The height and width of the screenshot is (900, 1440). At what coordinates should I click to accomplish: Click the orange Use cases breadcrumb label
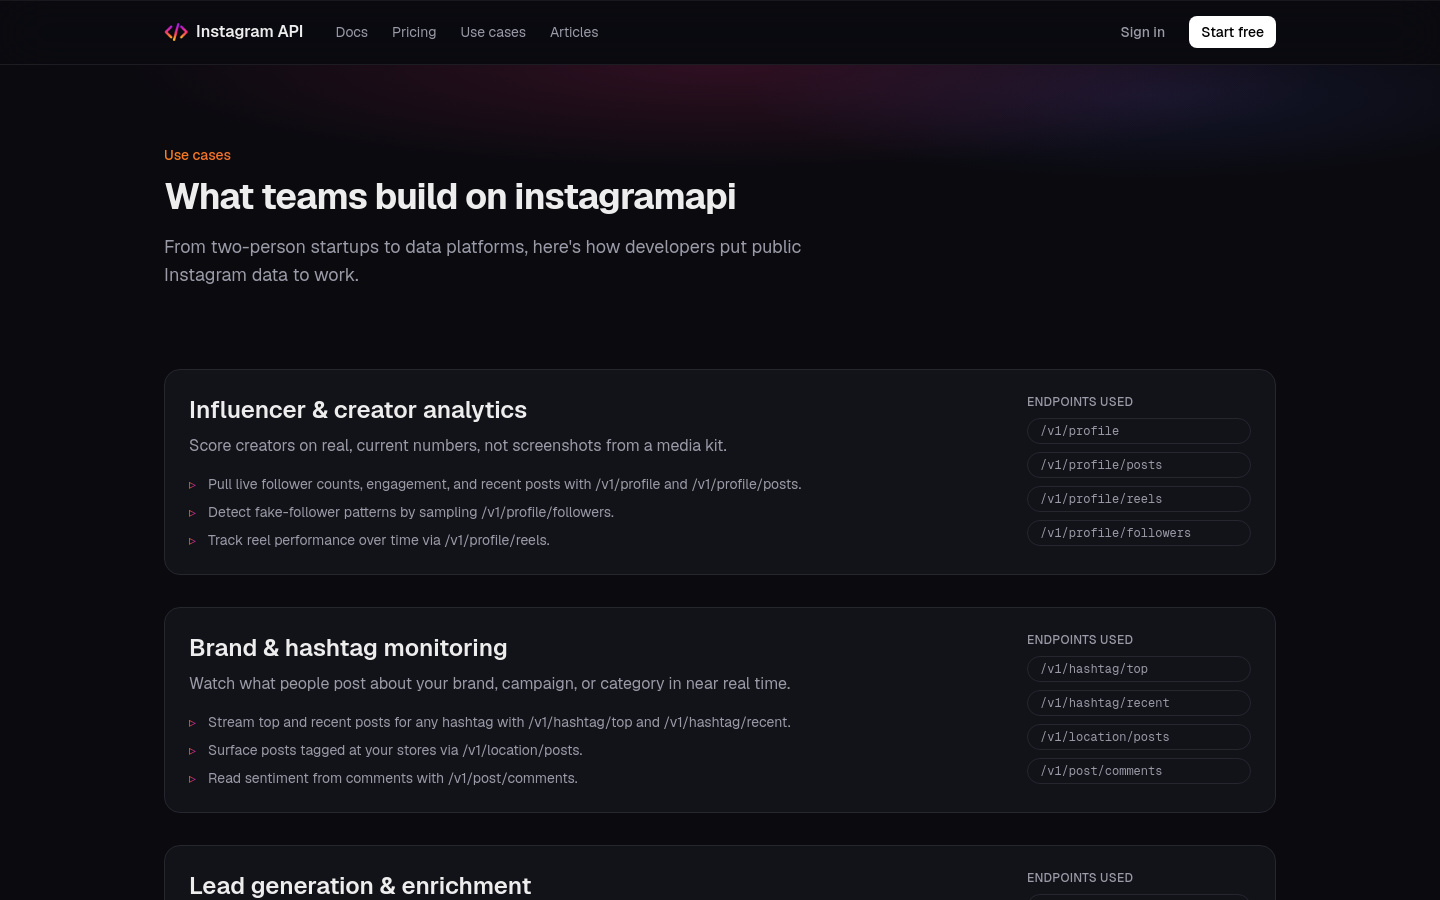pyautogui.click(x=197, y=155)
